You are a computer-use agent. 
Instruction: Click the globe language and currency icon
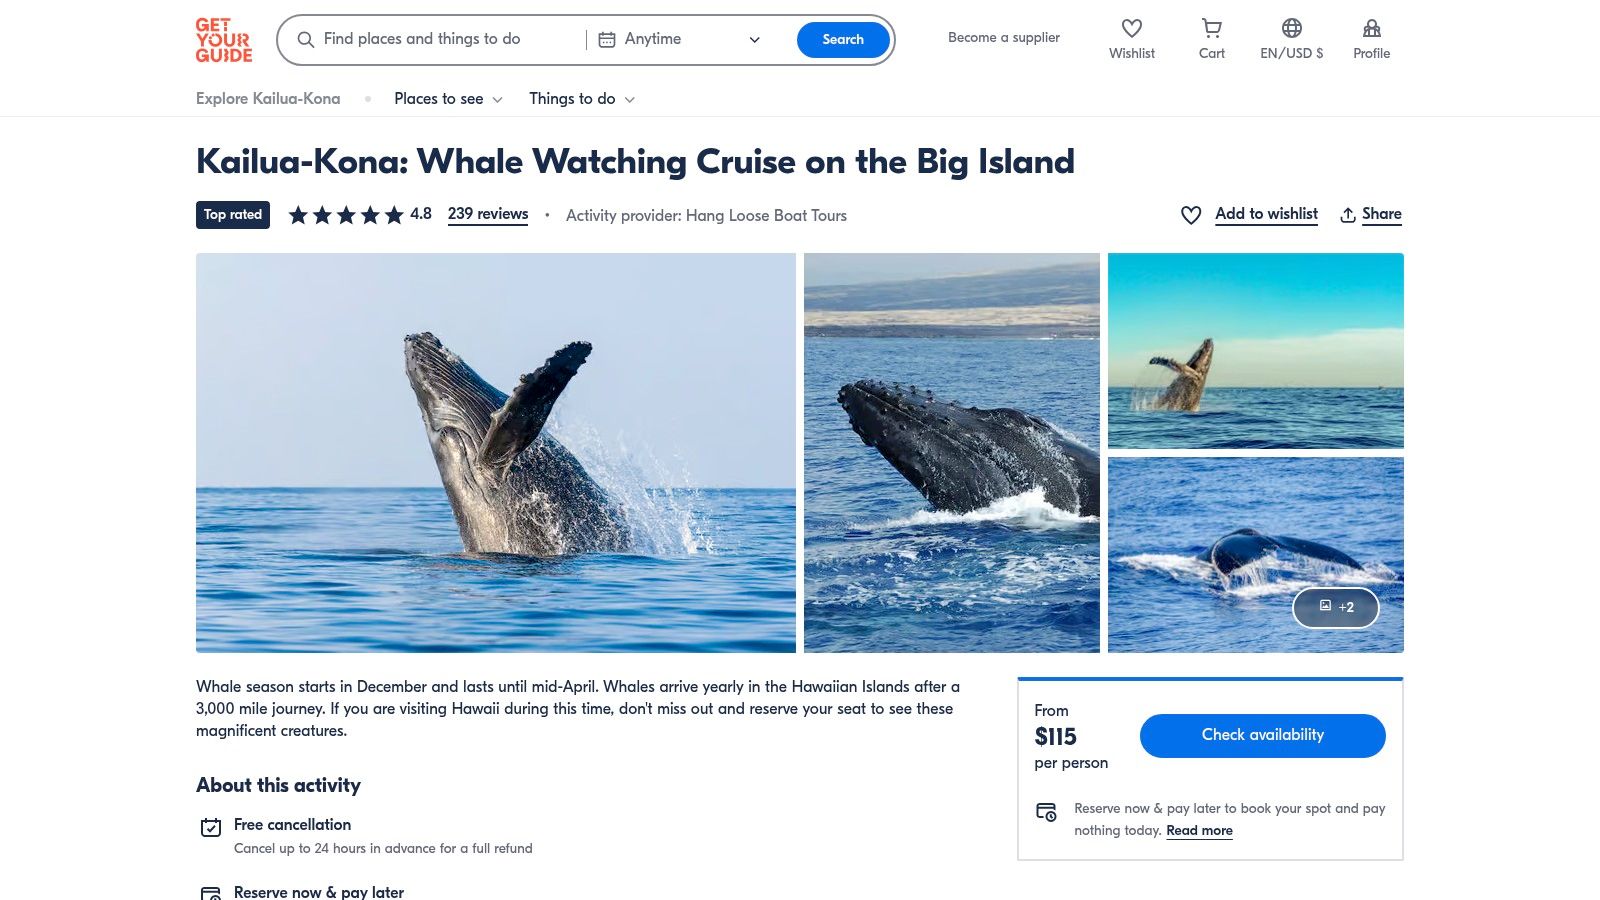pyautogui.click(x=1291, y=28)
